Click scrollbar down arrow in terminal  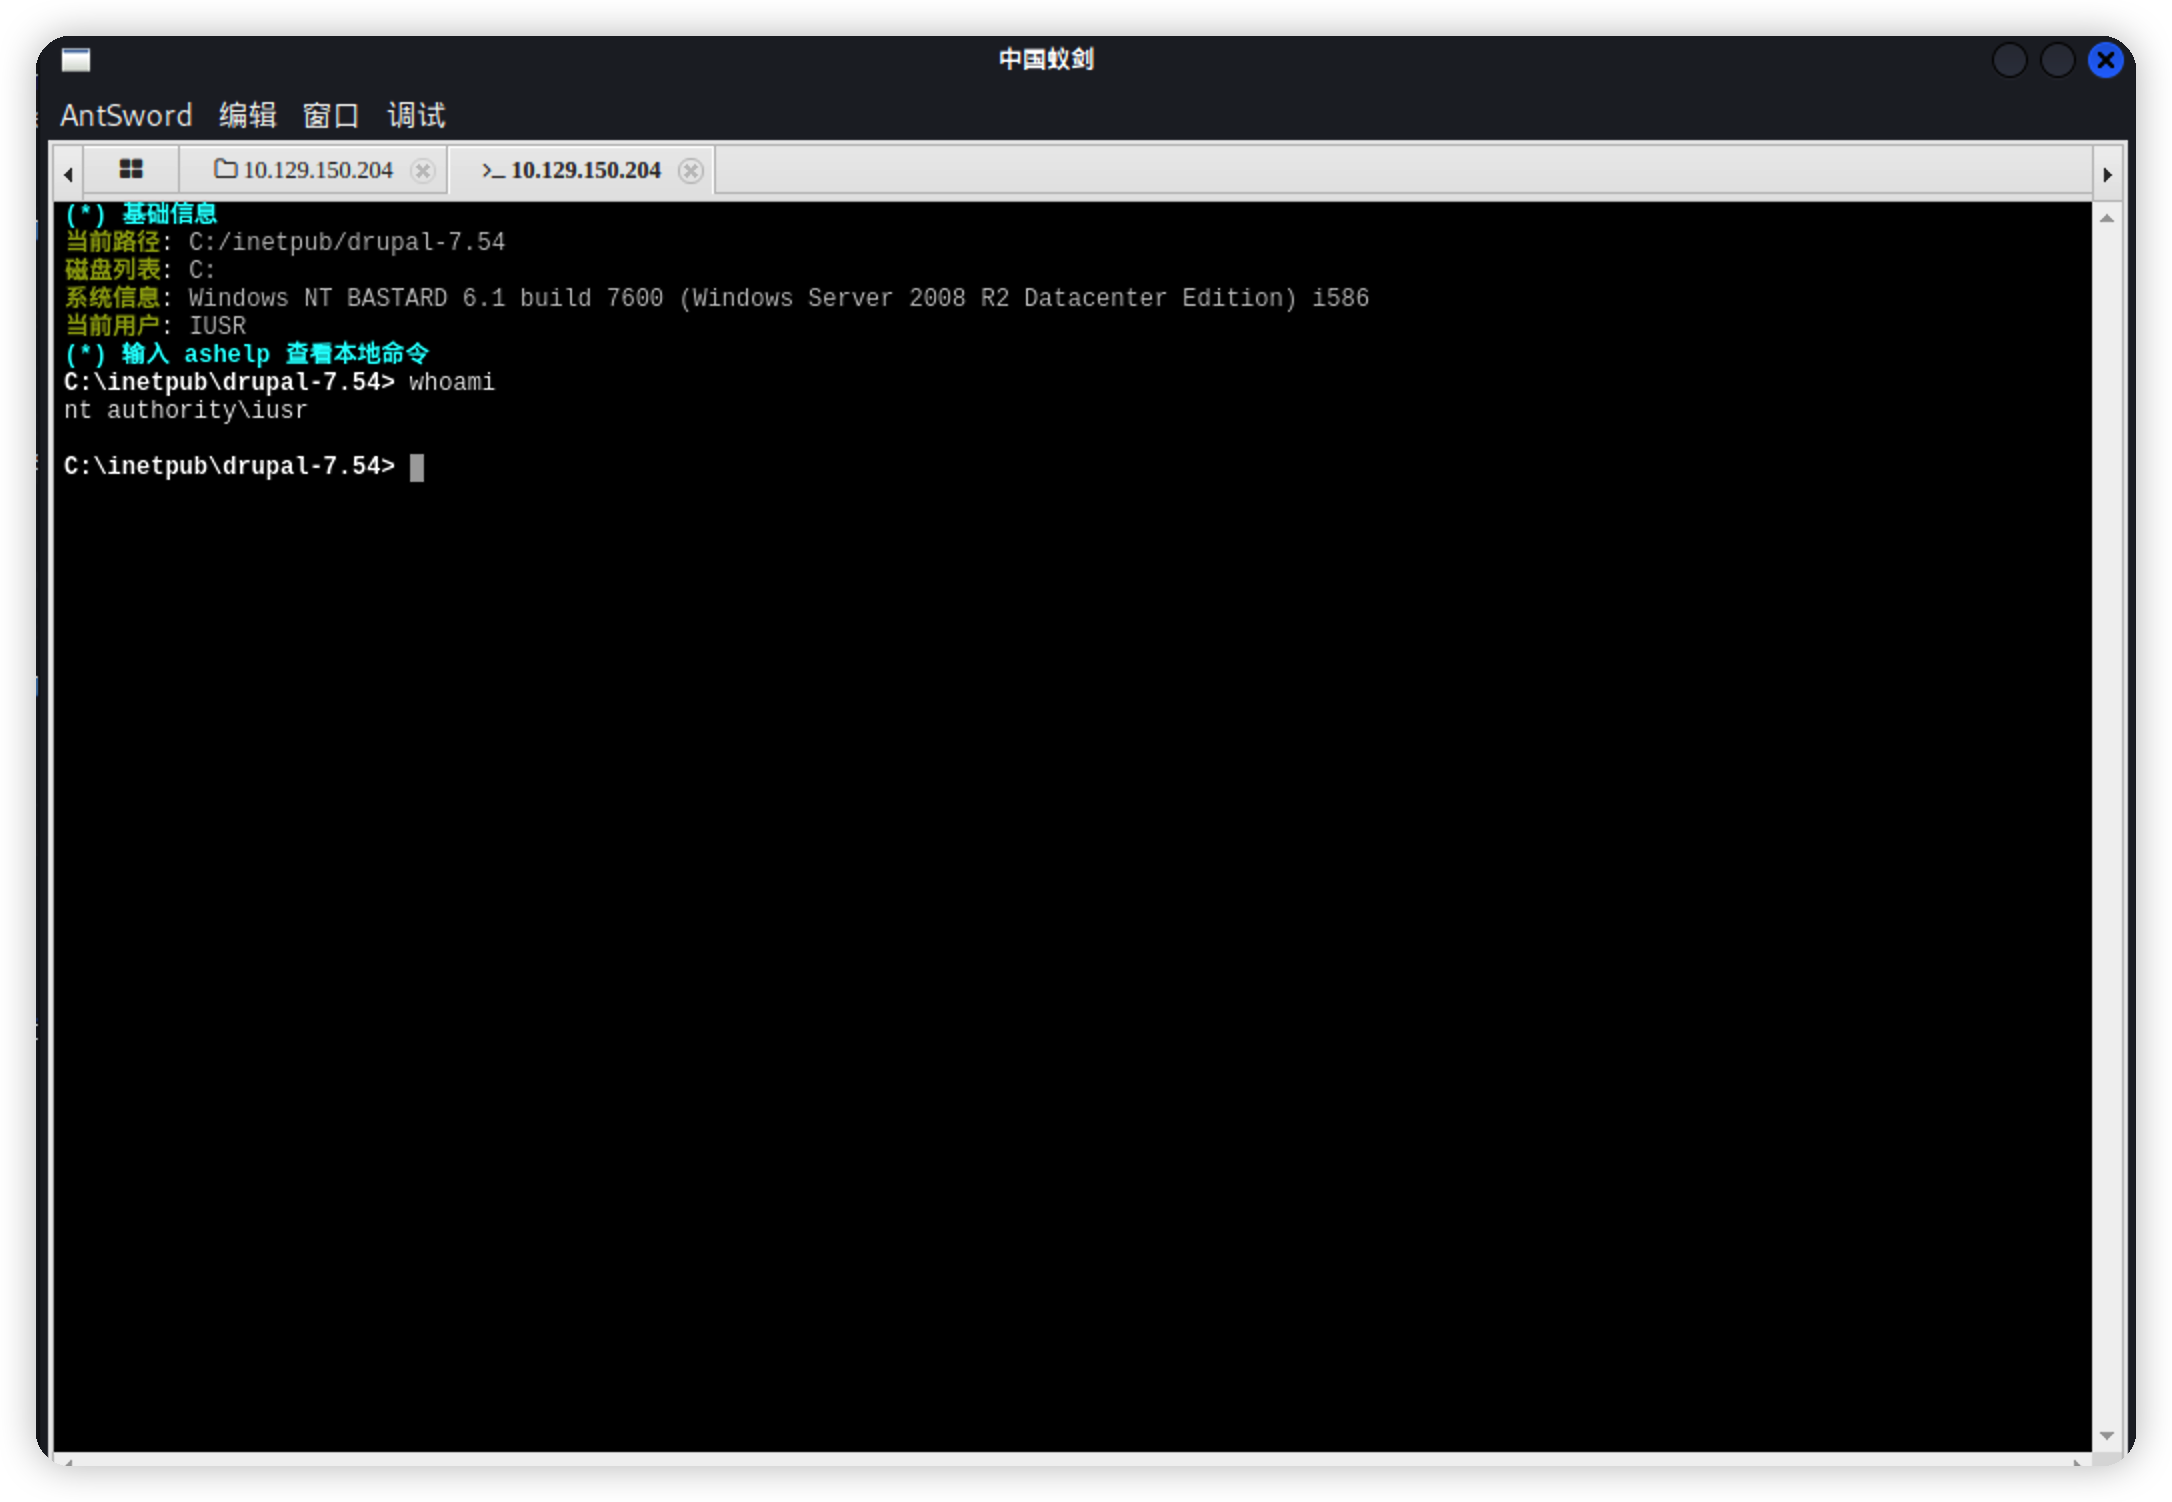click(x=2107, y=1436)
